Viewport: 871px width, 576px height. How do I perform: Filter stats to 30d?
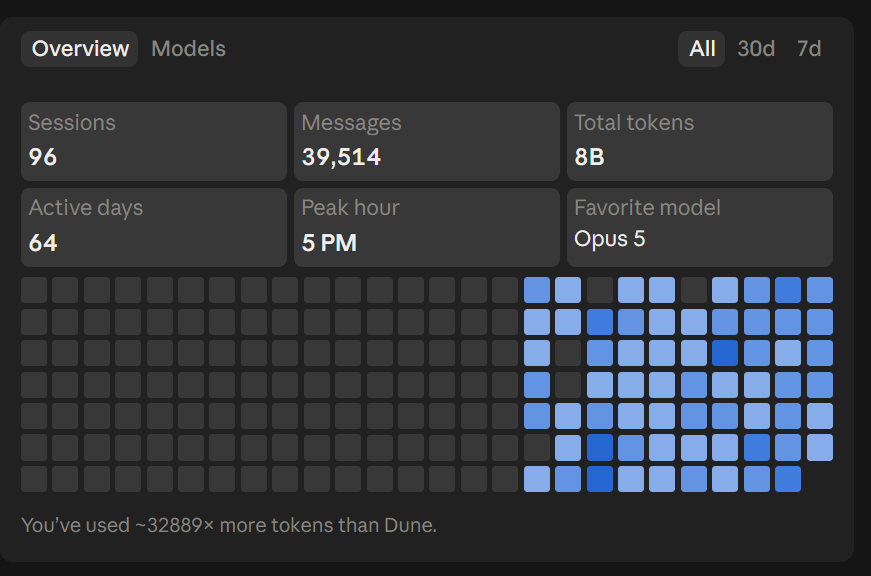pos(756,49)
